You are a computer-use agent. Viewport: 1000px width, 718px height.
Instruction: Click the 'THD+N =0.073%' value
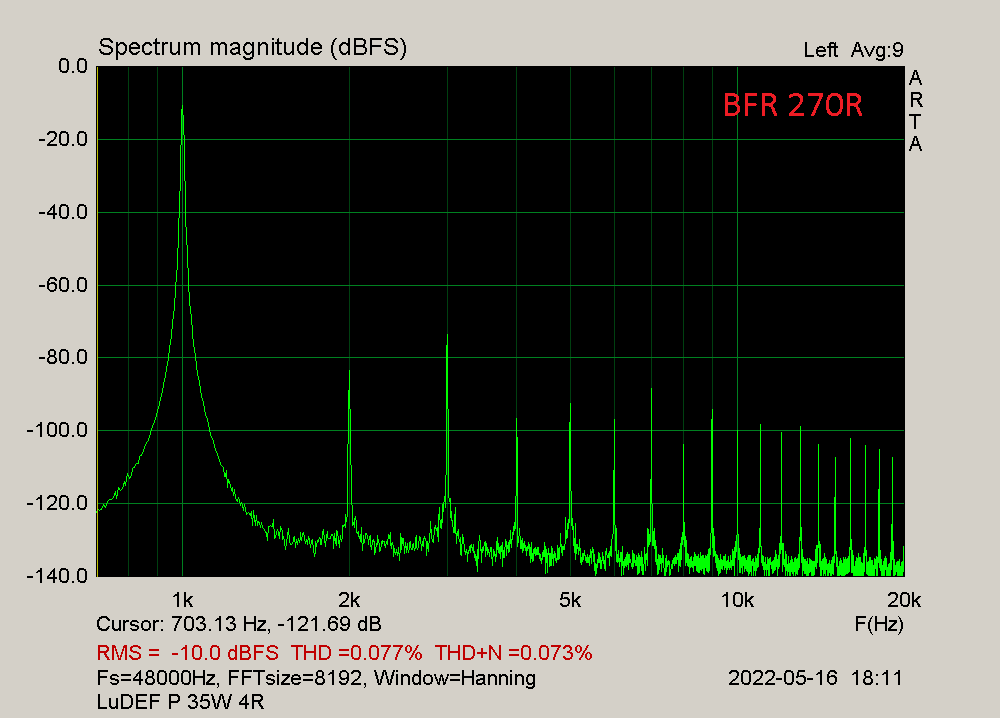[513, 654]
